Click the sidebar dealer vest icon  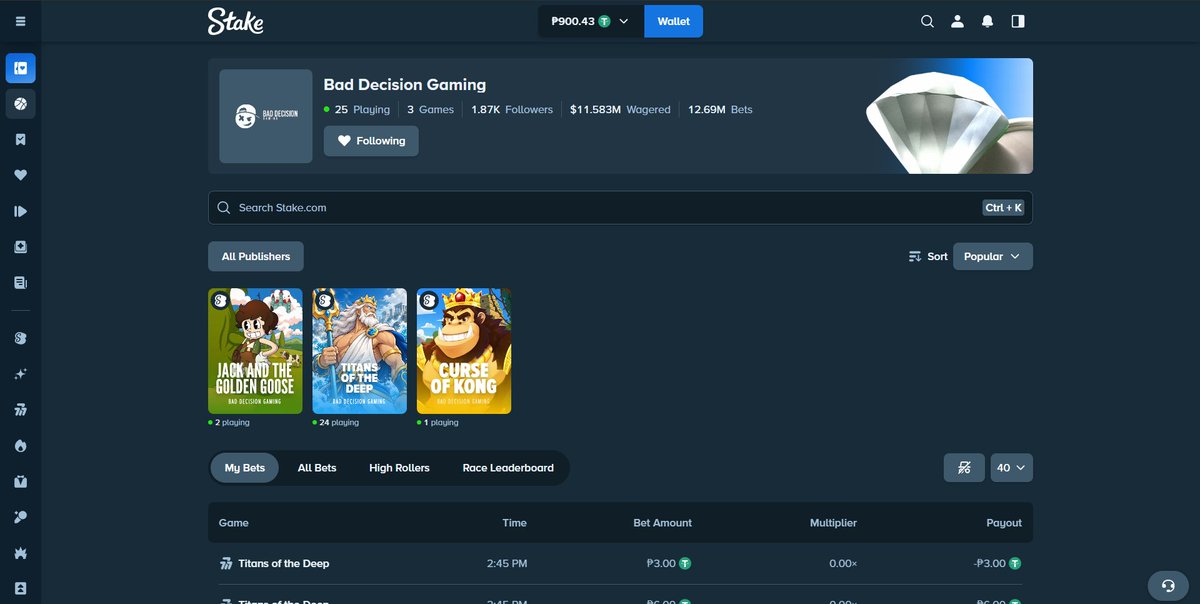tap(20, 481)
